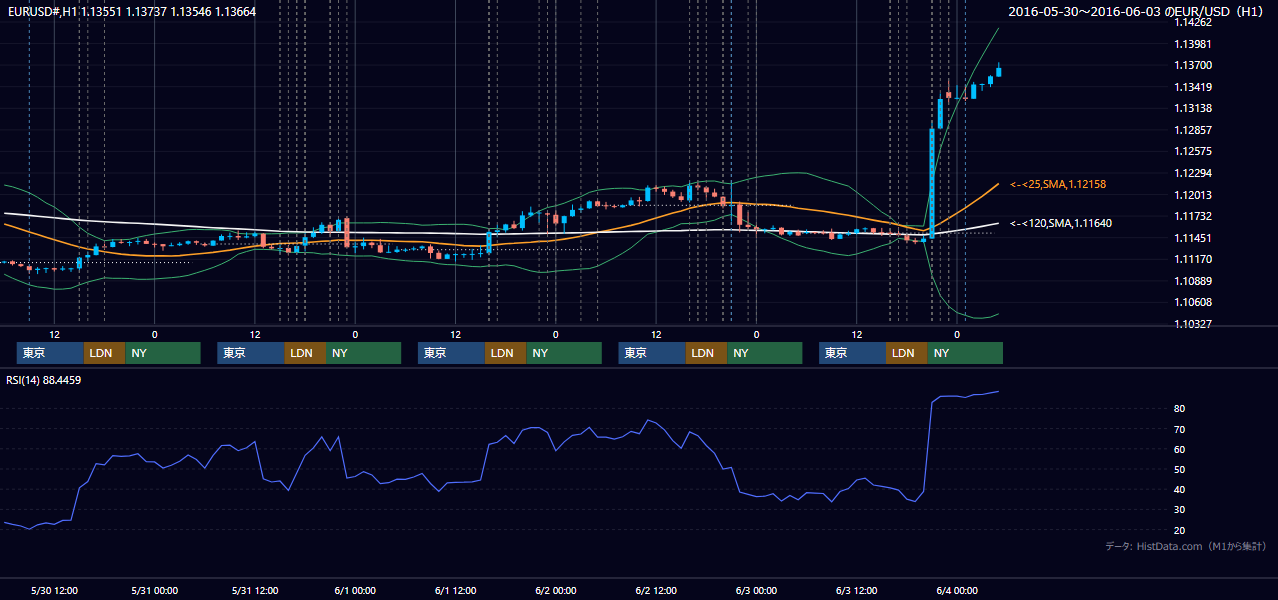Click the 6/1 12:00 date label
Viewport: 1278px width, 600px height.
point(455,590)
